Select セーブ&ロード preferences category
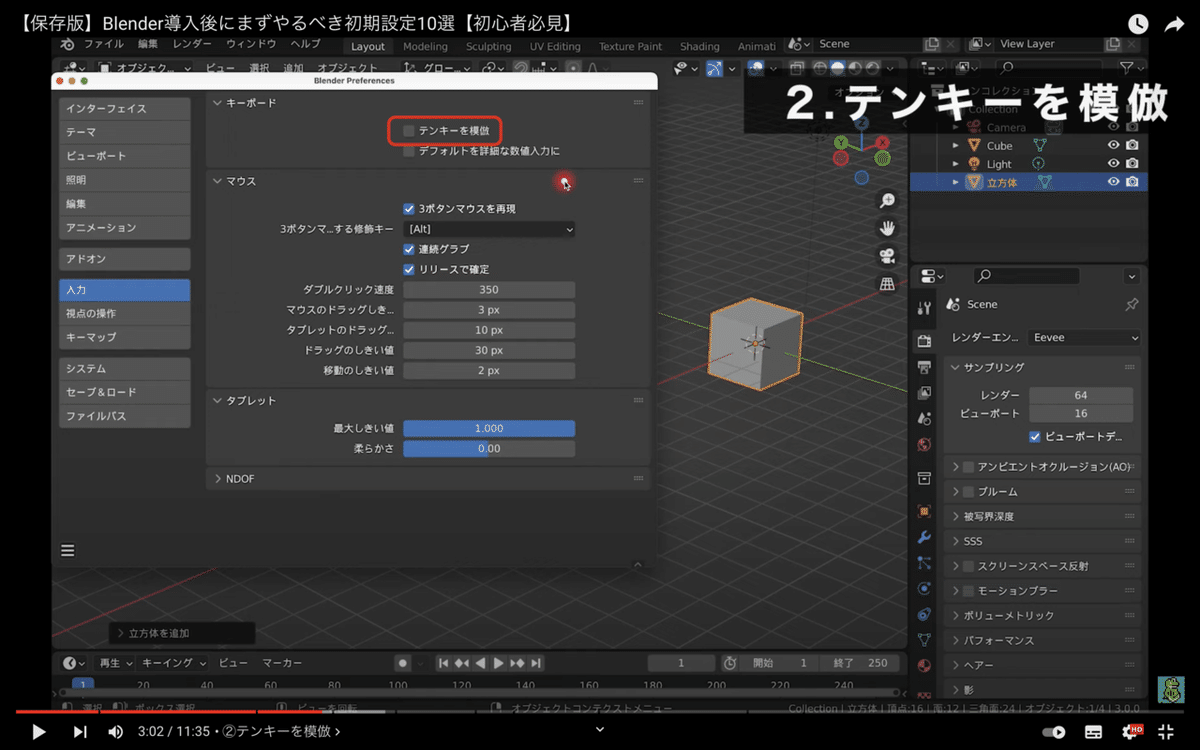Viewport: 1200px width, 750px height. click(124, 392)
